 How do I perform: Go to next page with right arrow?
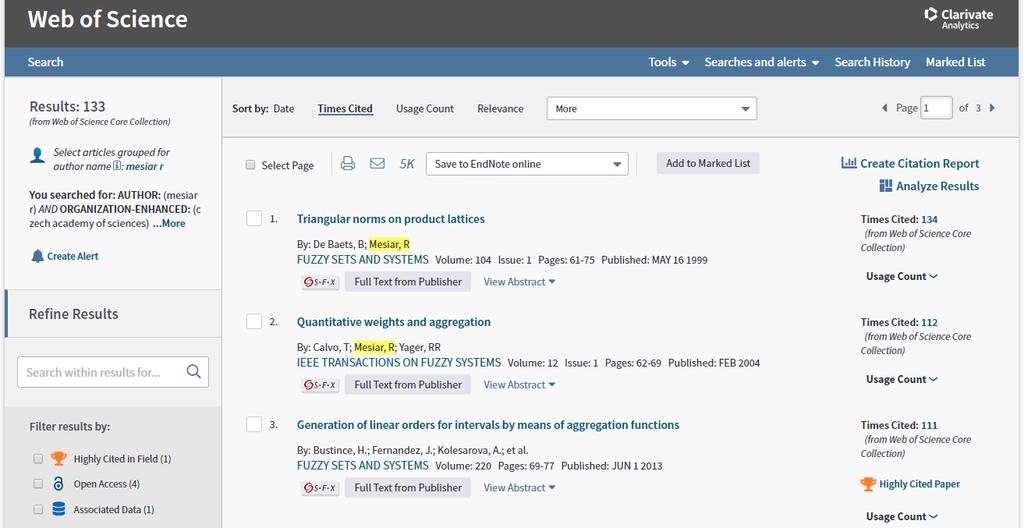click(993, 108)
